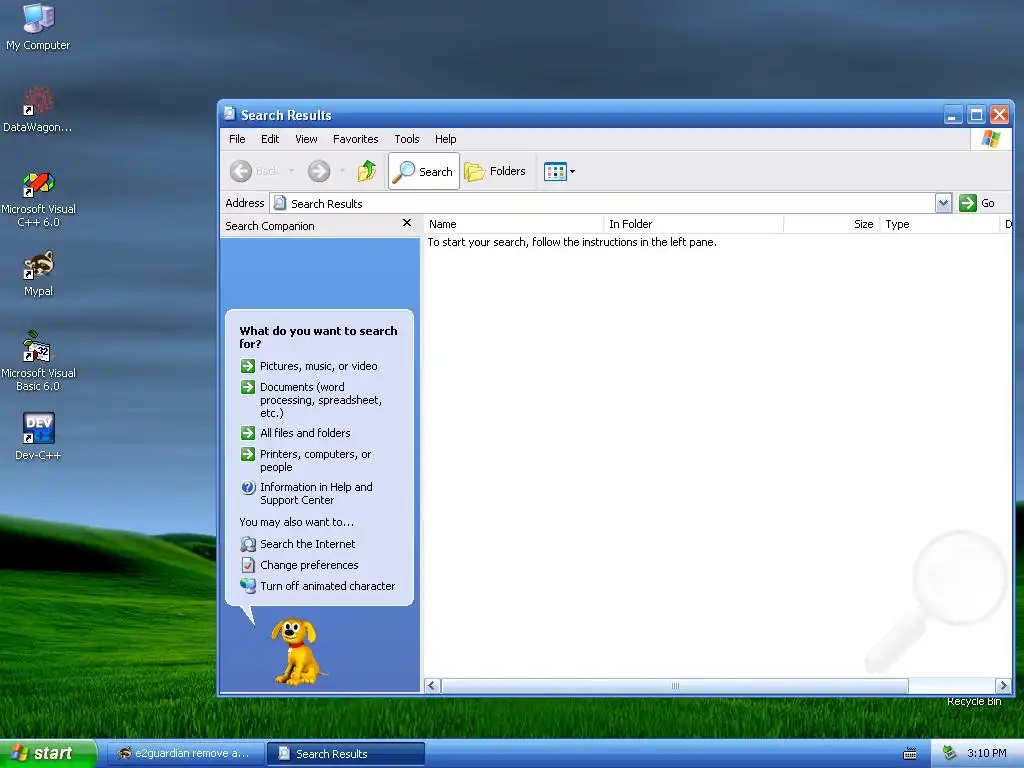1024x768 pixels.
Task: Choose All files and folders
Action: point(296,433)
